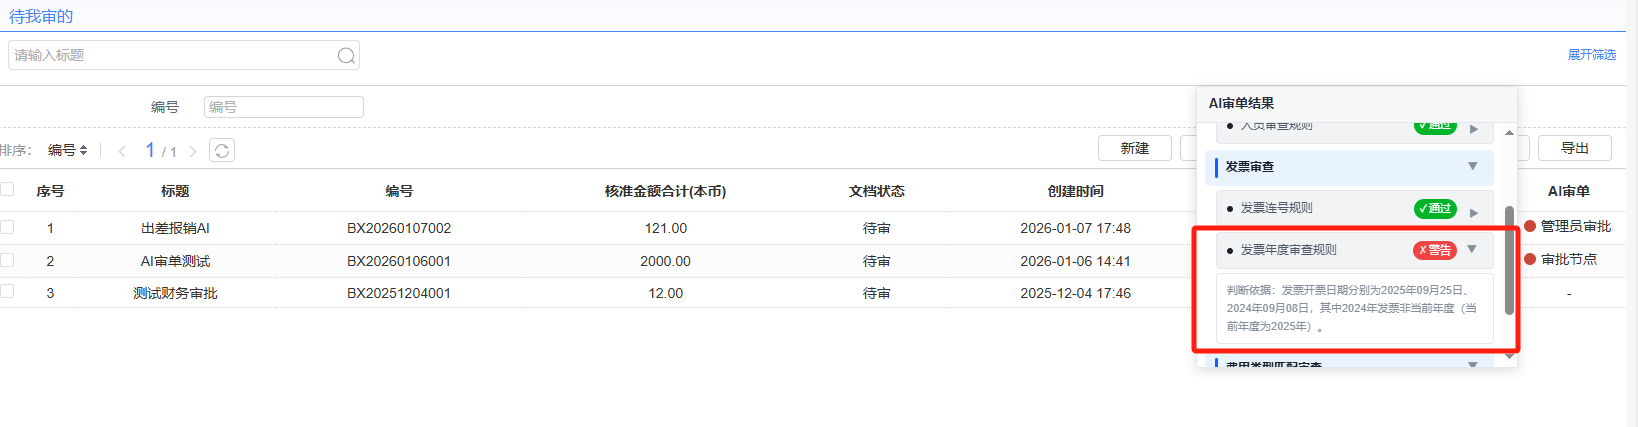The width and height of the screenshot is (1638, 427).
Task: Click green 通过 badge on 发票连号规则
Action: click(x=1434, y=209)
